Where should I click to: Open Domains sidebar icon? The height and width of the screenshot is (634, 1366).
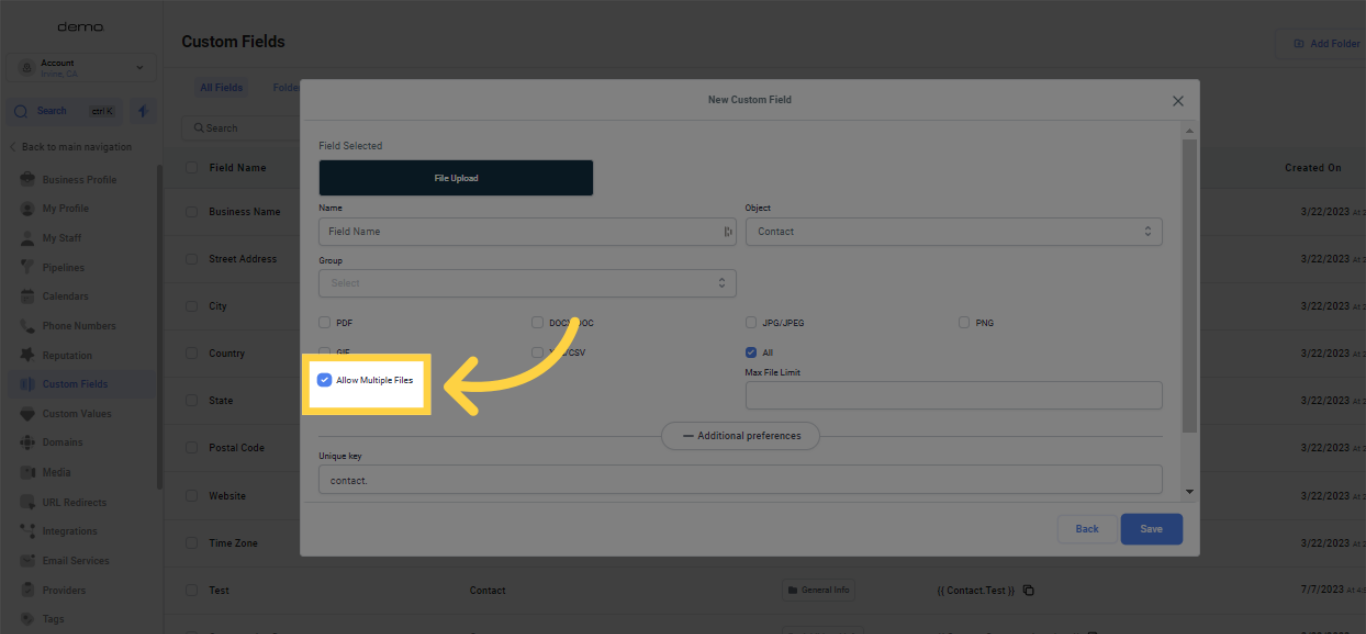click(27, 443)
